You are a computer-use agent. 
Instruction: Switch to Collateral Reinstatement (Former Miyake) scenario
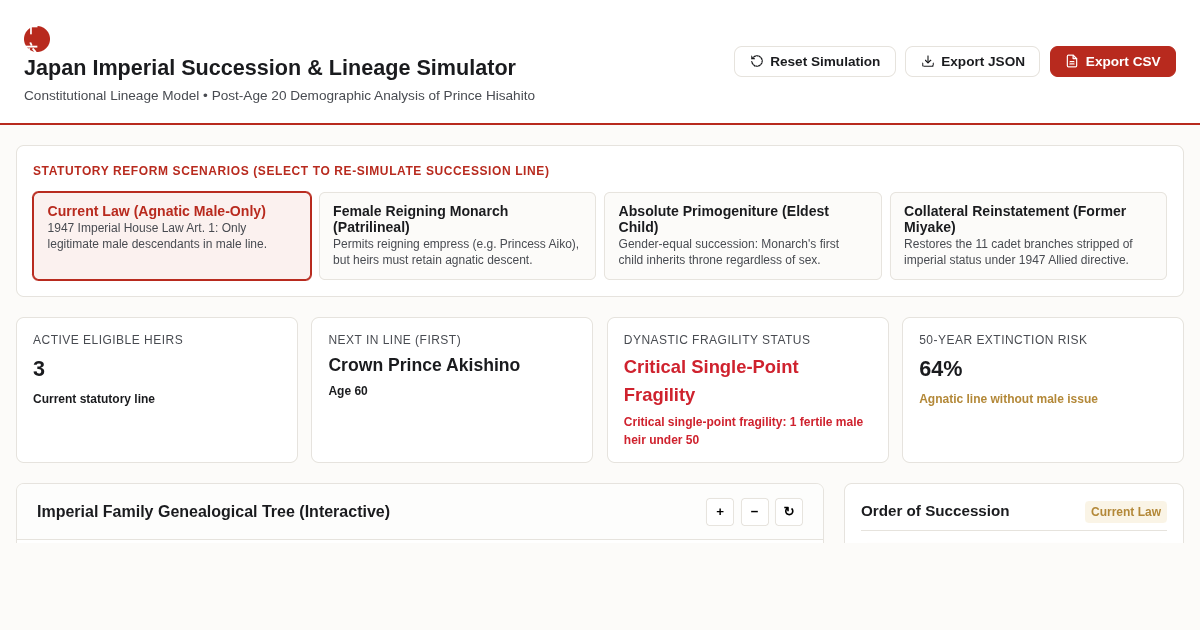point(1028,236)
